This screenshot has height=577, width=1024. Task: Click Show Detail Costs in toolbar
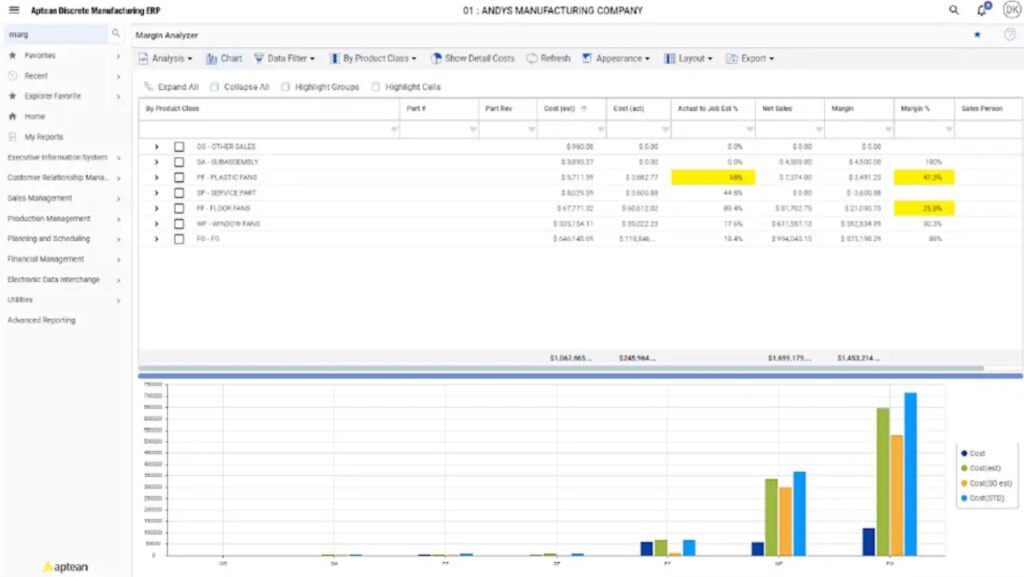[x=473, y=59]
